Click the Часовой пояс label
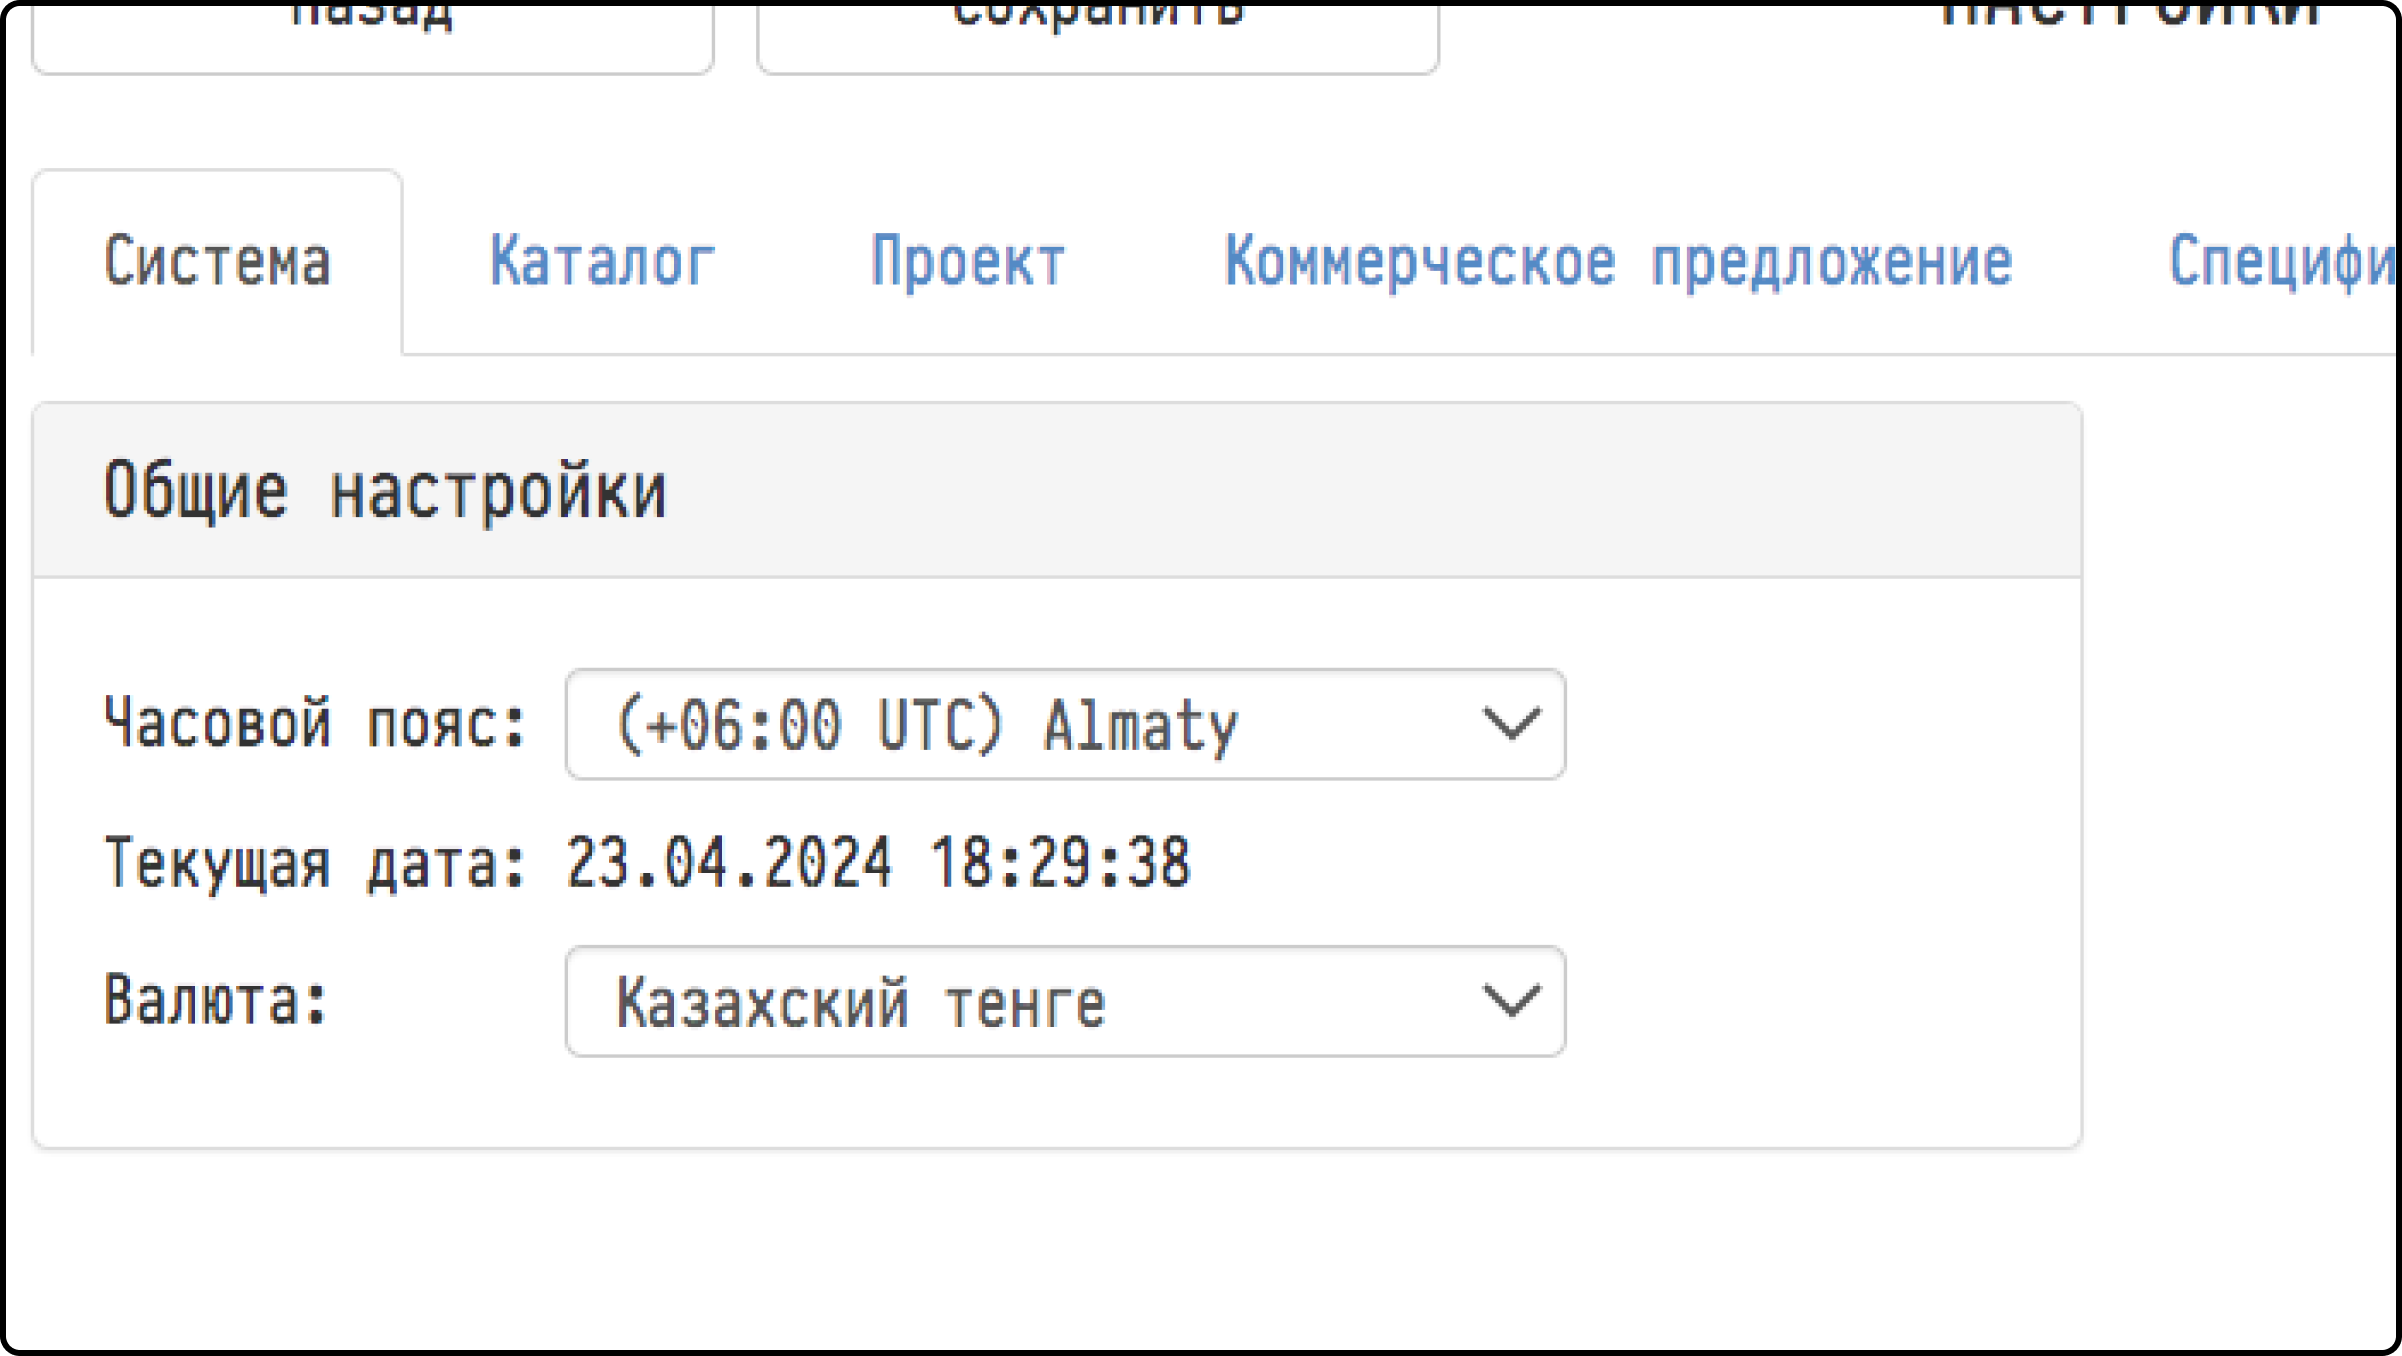The height and width of the screenshot is (1356, 2402). (315, 722)
